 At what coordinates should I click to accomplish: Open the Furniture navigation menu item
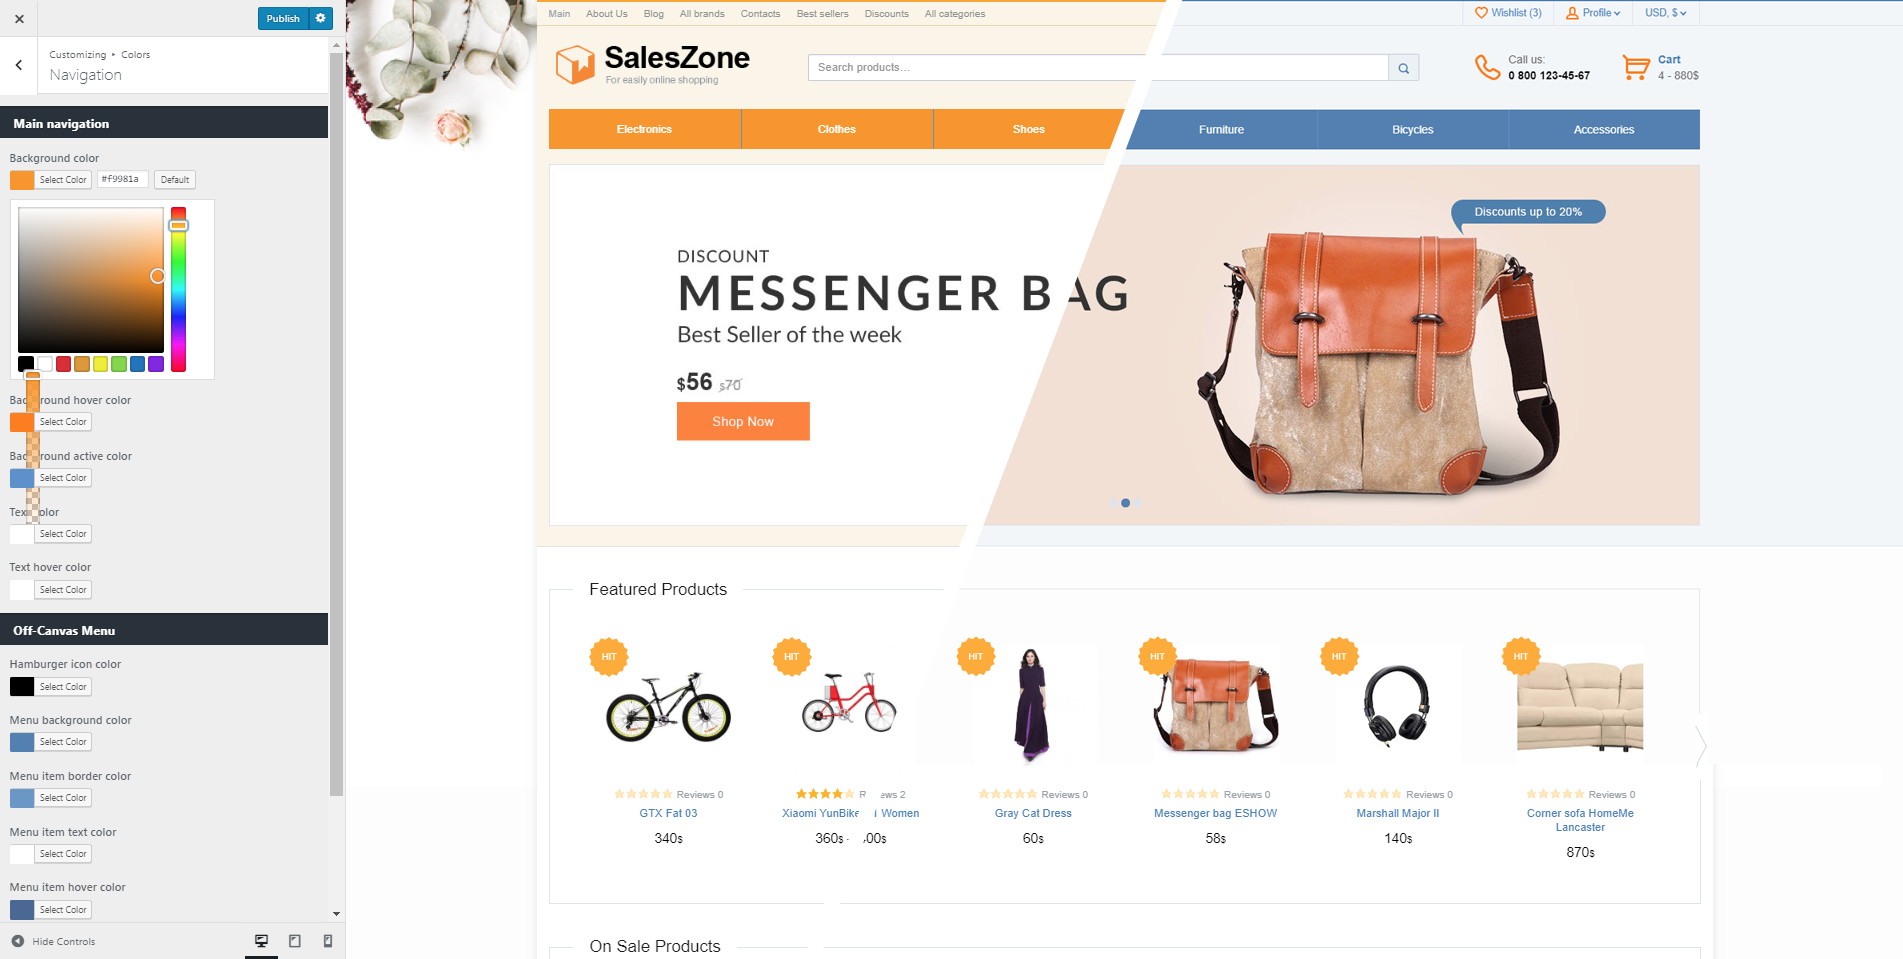coord(1221,130)
